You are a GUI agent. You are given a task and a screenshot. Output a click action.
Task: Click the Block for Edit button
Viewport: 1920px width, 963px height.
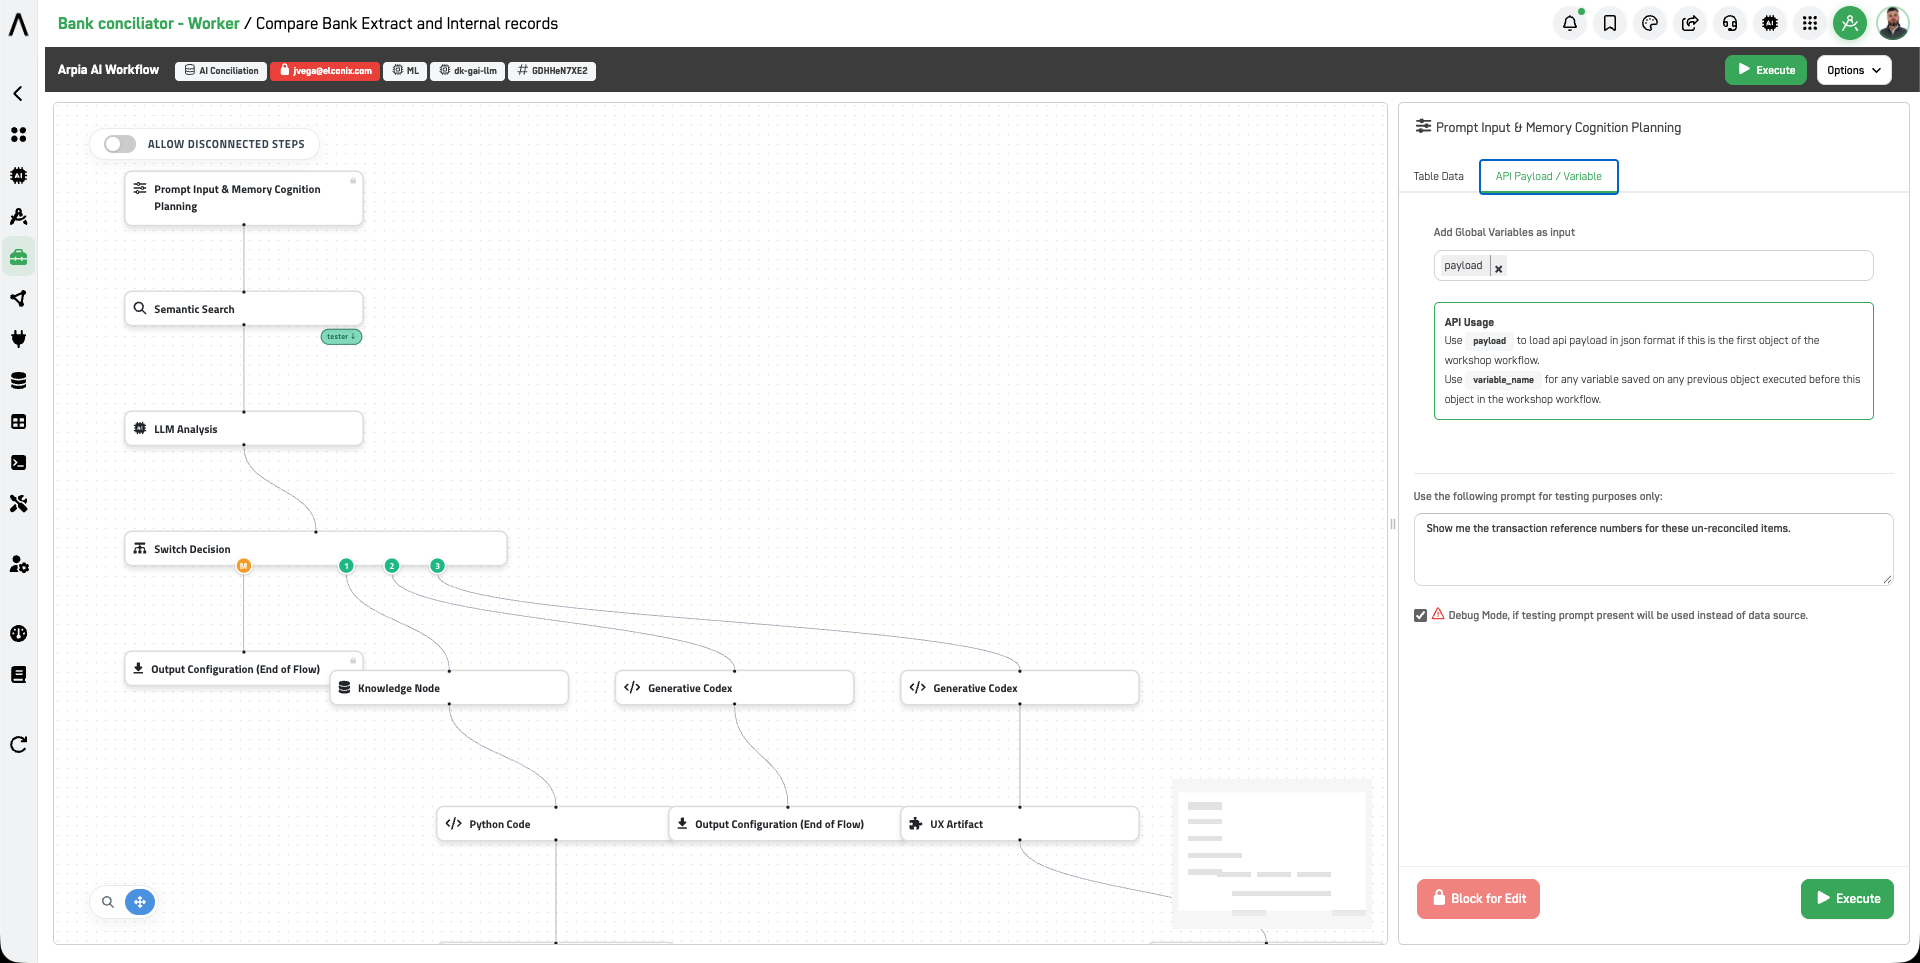pyautogui.click(x=1478, y=899)
